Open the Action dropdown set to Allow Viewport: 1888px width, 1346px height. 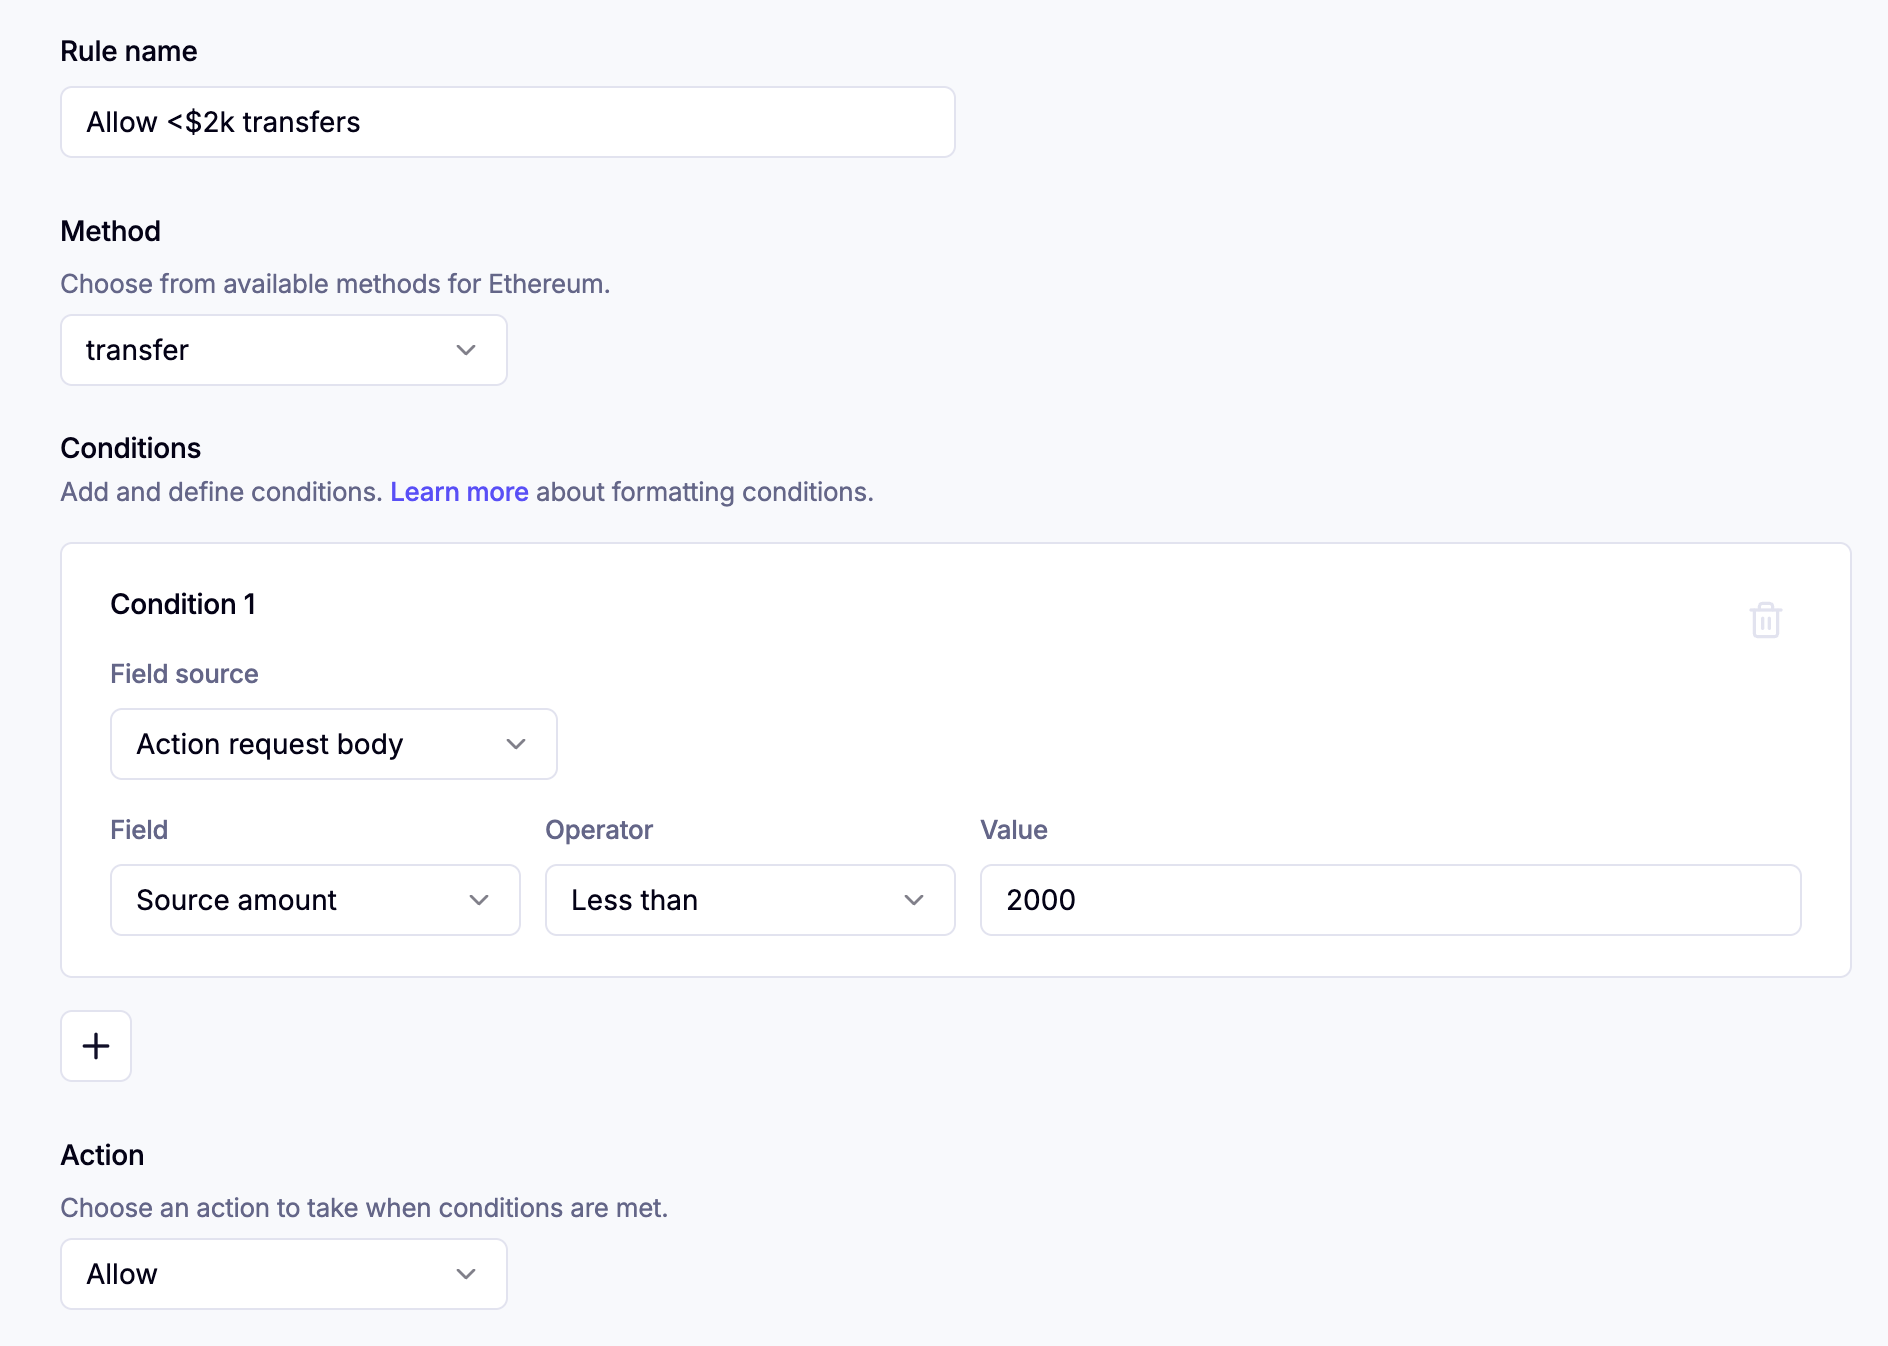tap(284, 1274)
